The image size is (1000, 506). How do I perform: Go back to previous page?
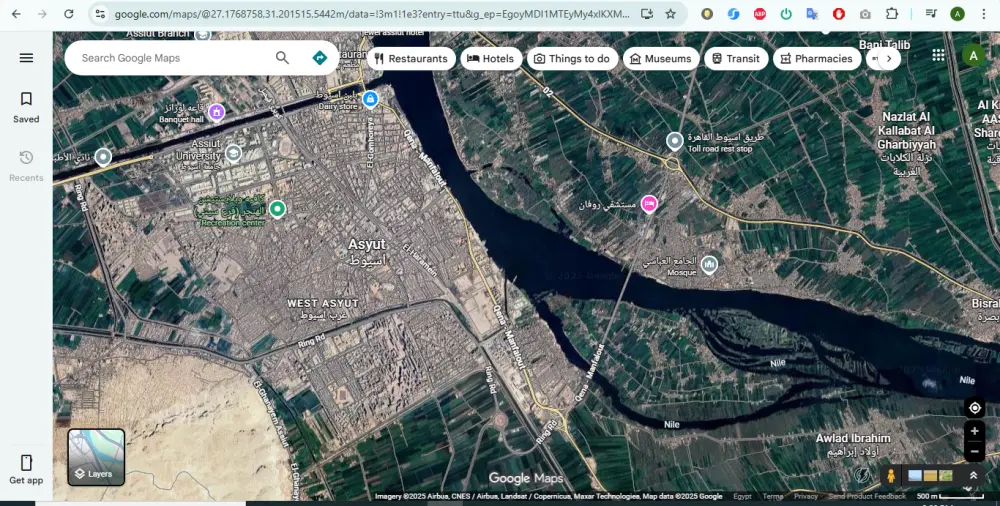(x=17, y=13)
